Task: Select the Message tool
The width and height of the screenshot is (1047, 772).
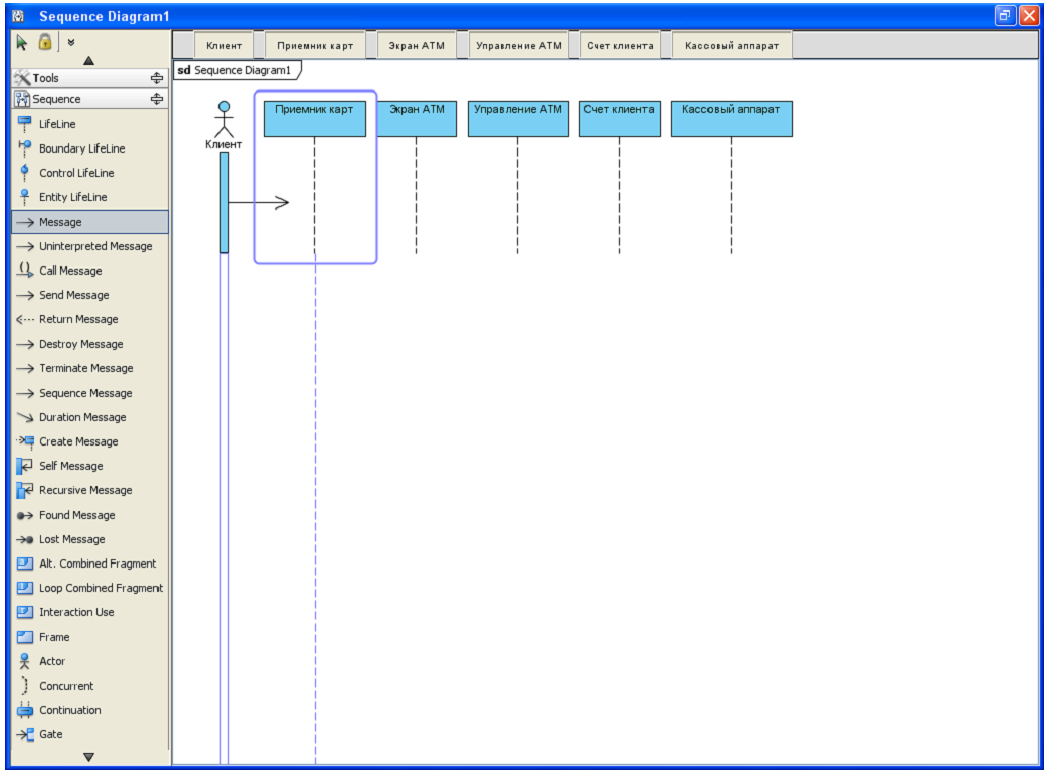Action: click(90, 222)
